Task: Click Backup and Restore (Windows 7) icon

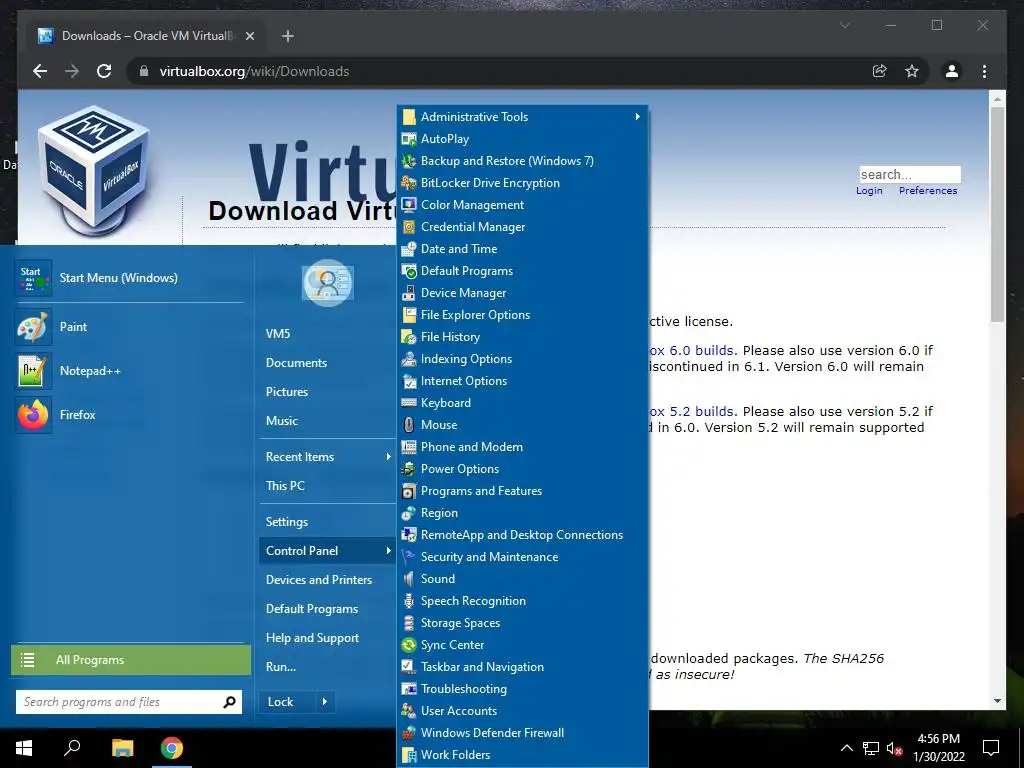Action: pyautogui.click(x=409, y=161)
